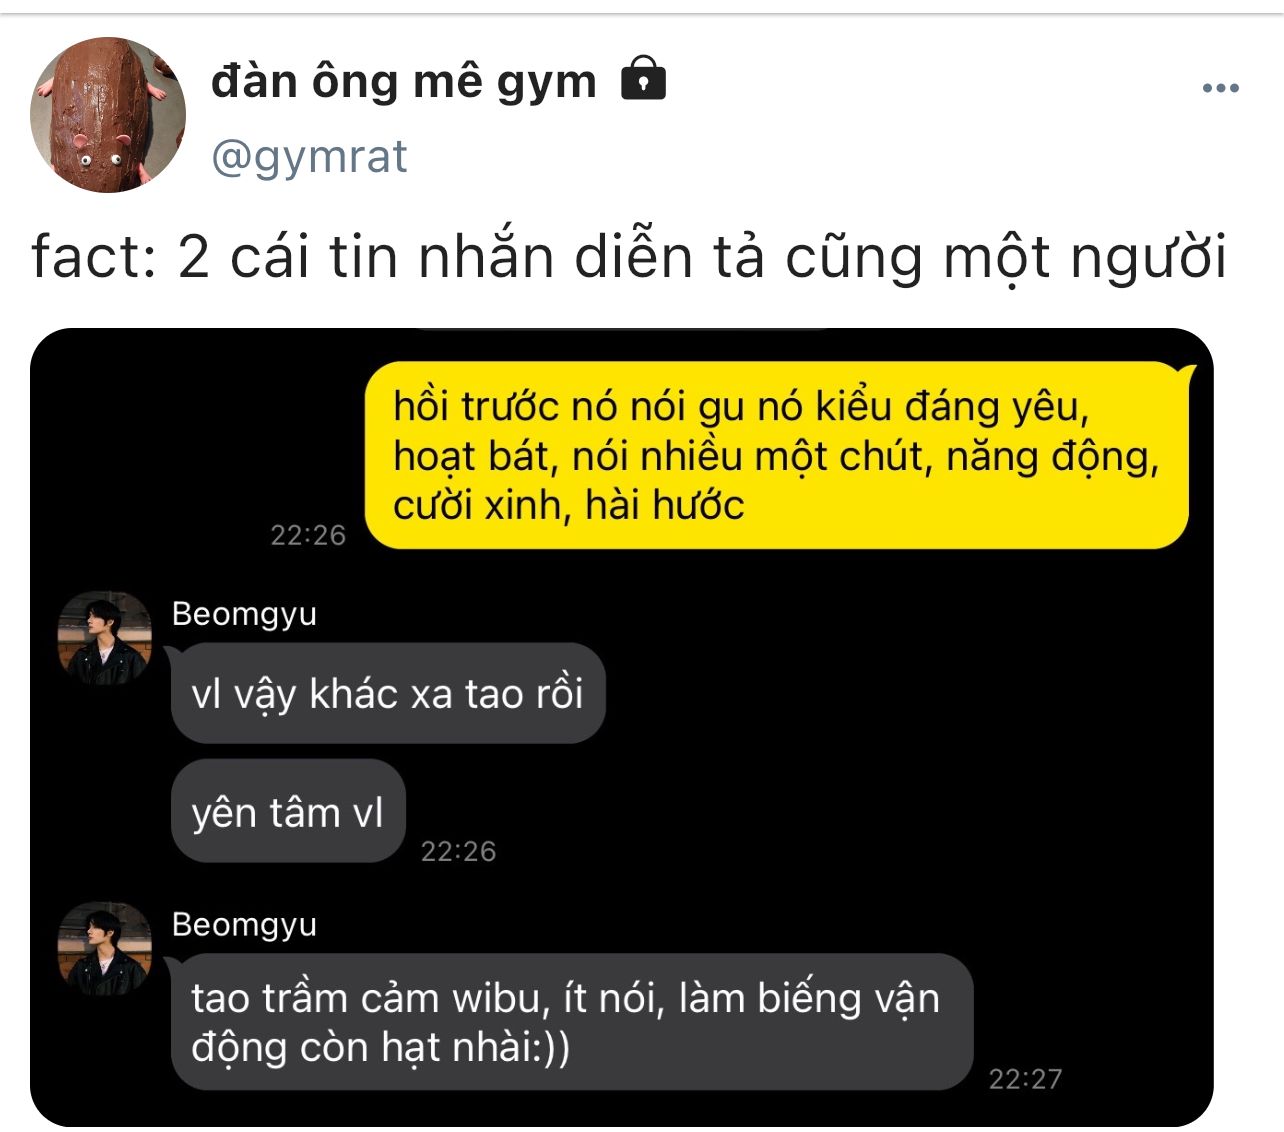Open the tweet author's profile picture
Image resolution: width=1284 pixels, height=1132 pixels.
coord(108,114)
